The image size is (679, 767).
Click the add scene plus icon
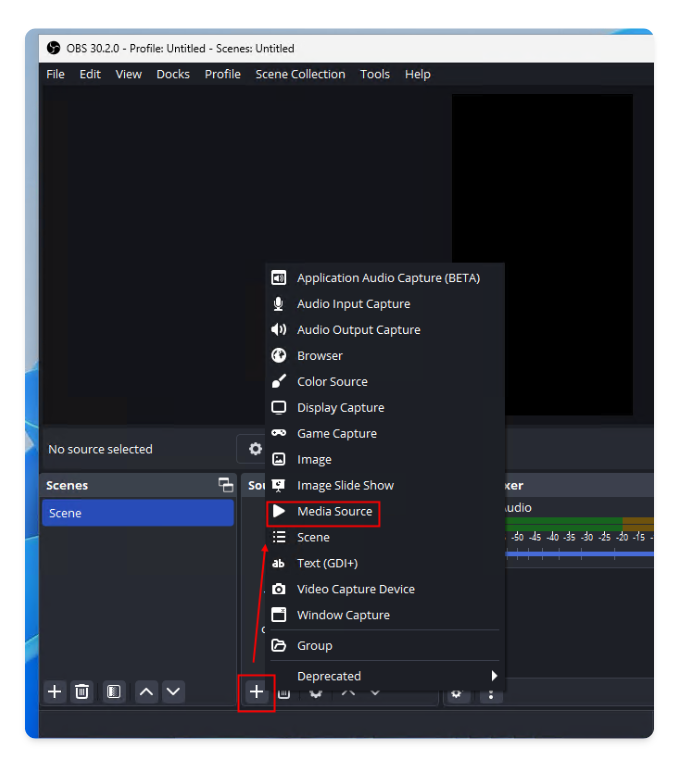(x=55, y=692)
